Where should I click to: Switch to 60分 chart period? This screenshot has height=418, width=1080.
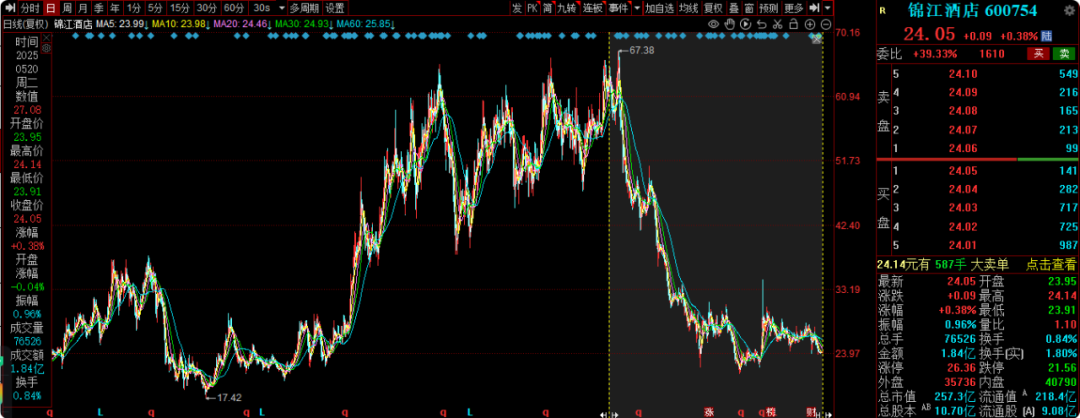coord(233,8)
